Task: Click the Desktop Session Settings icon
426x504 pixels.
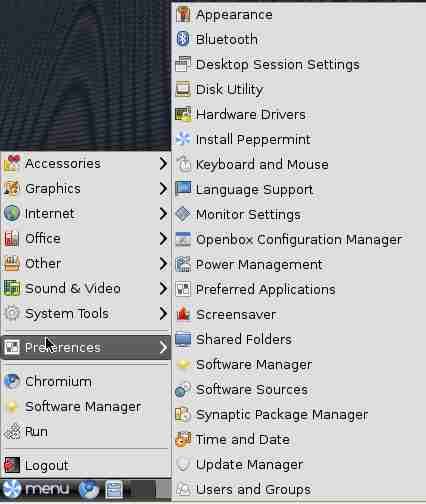Action: [183, 64]
